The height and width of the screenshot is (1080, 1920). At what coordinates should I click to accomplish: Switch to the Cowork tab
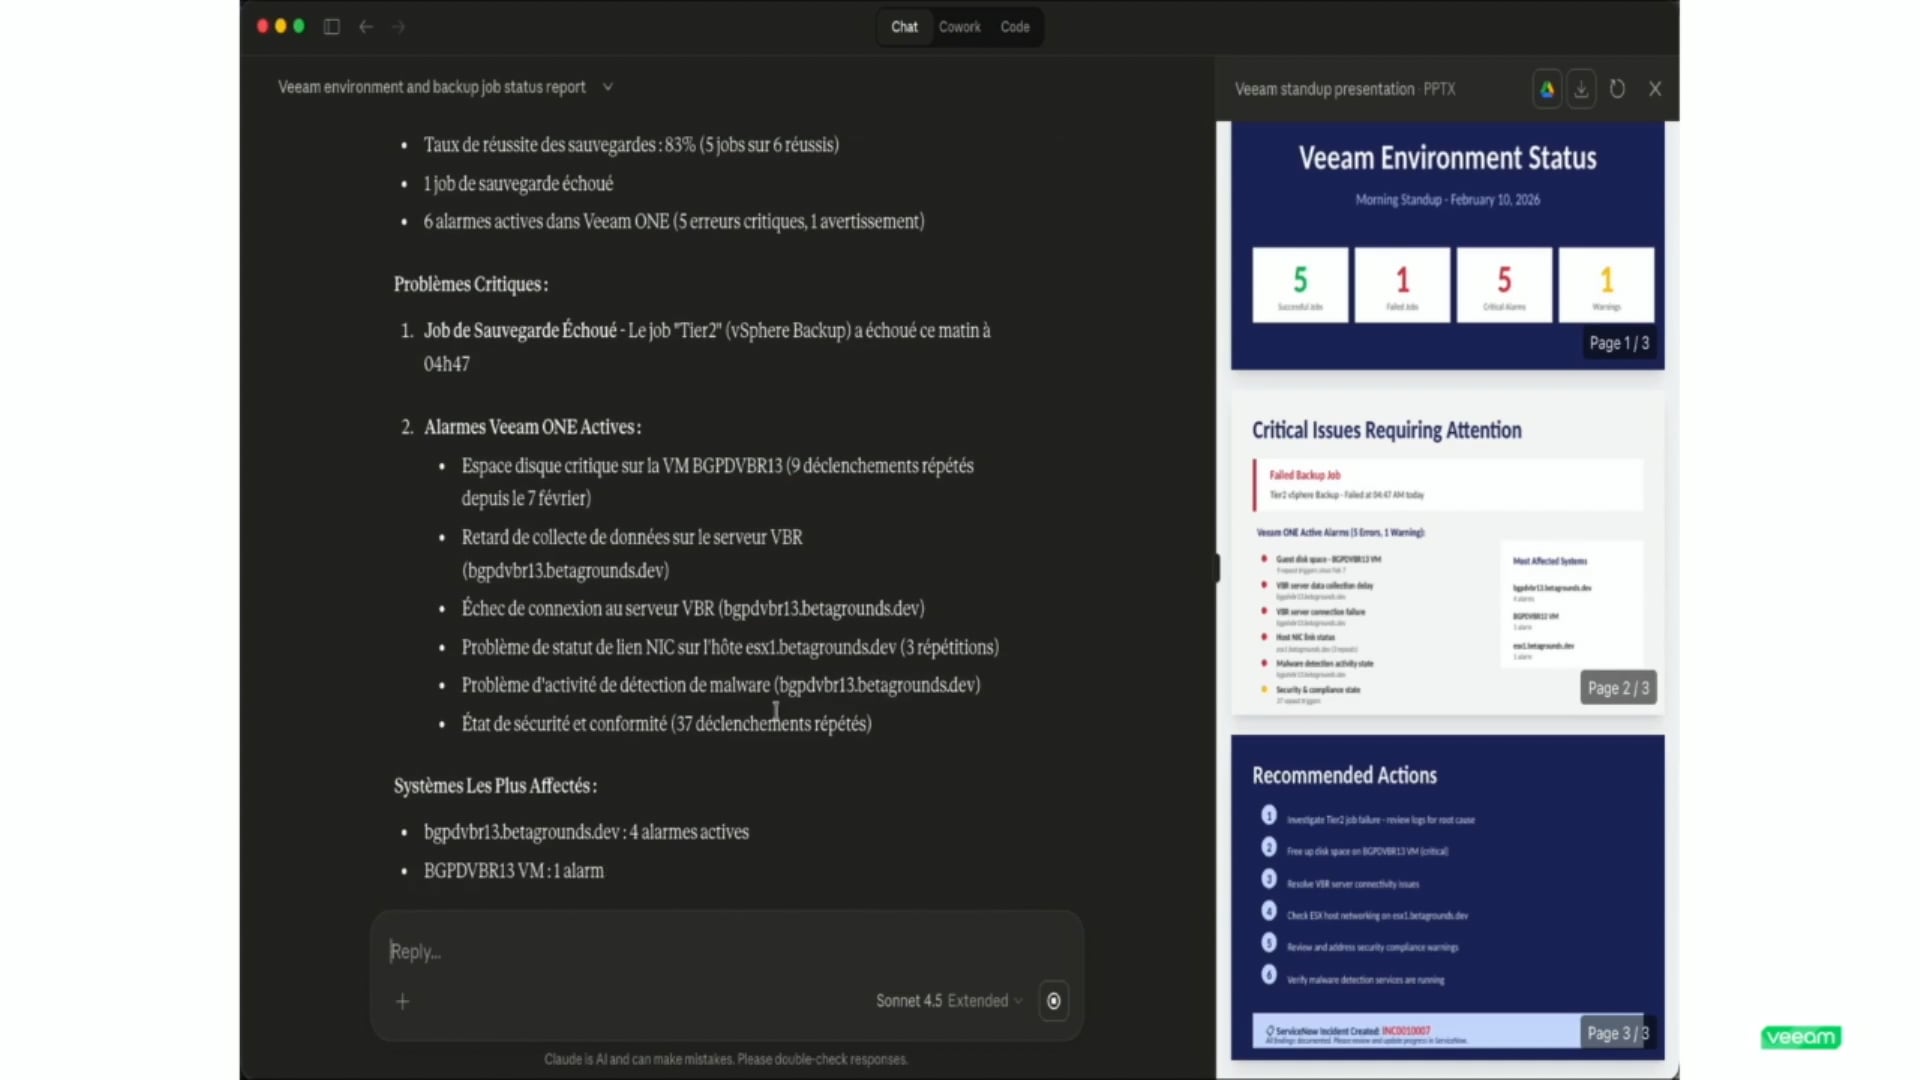(959, 27)
